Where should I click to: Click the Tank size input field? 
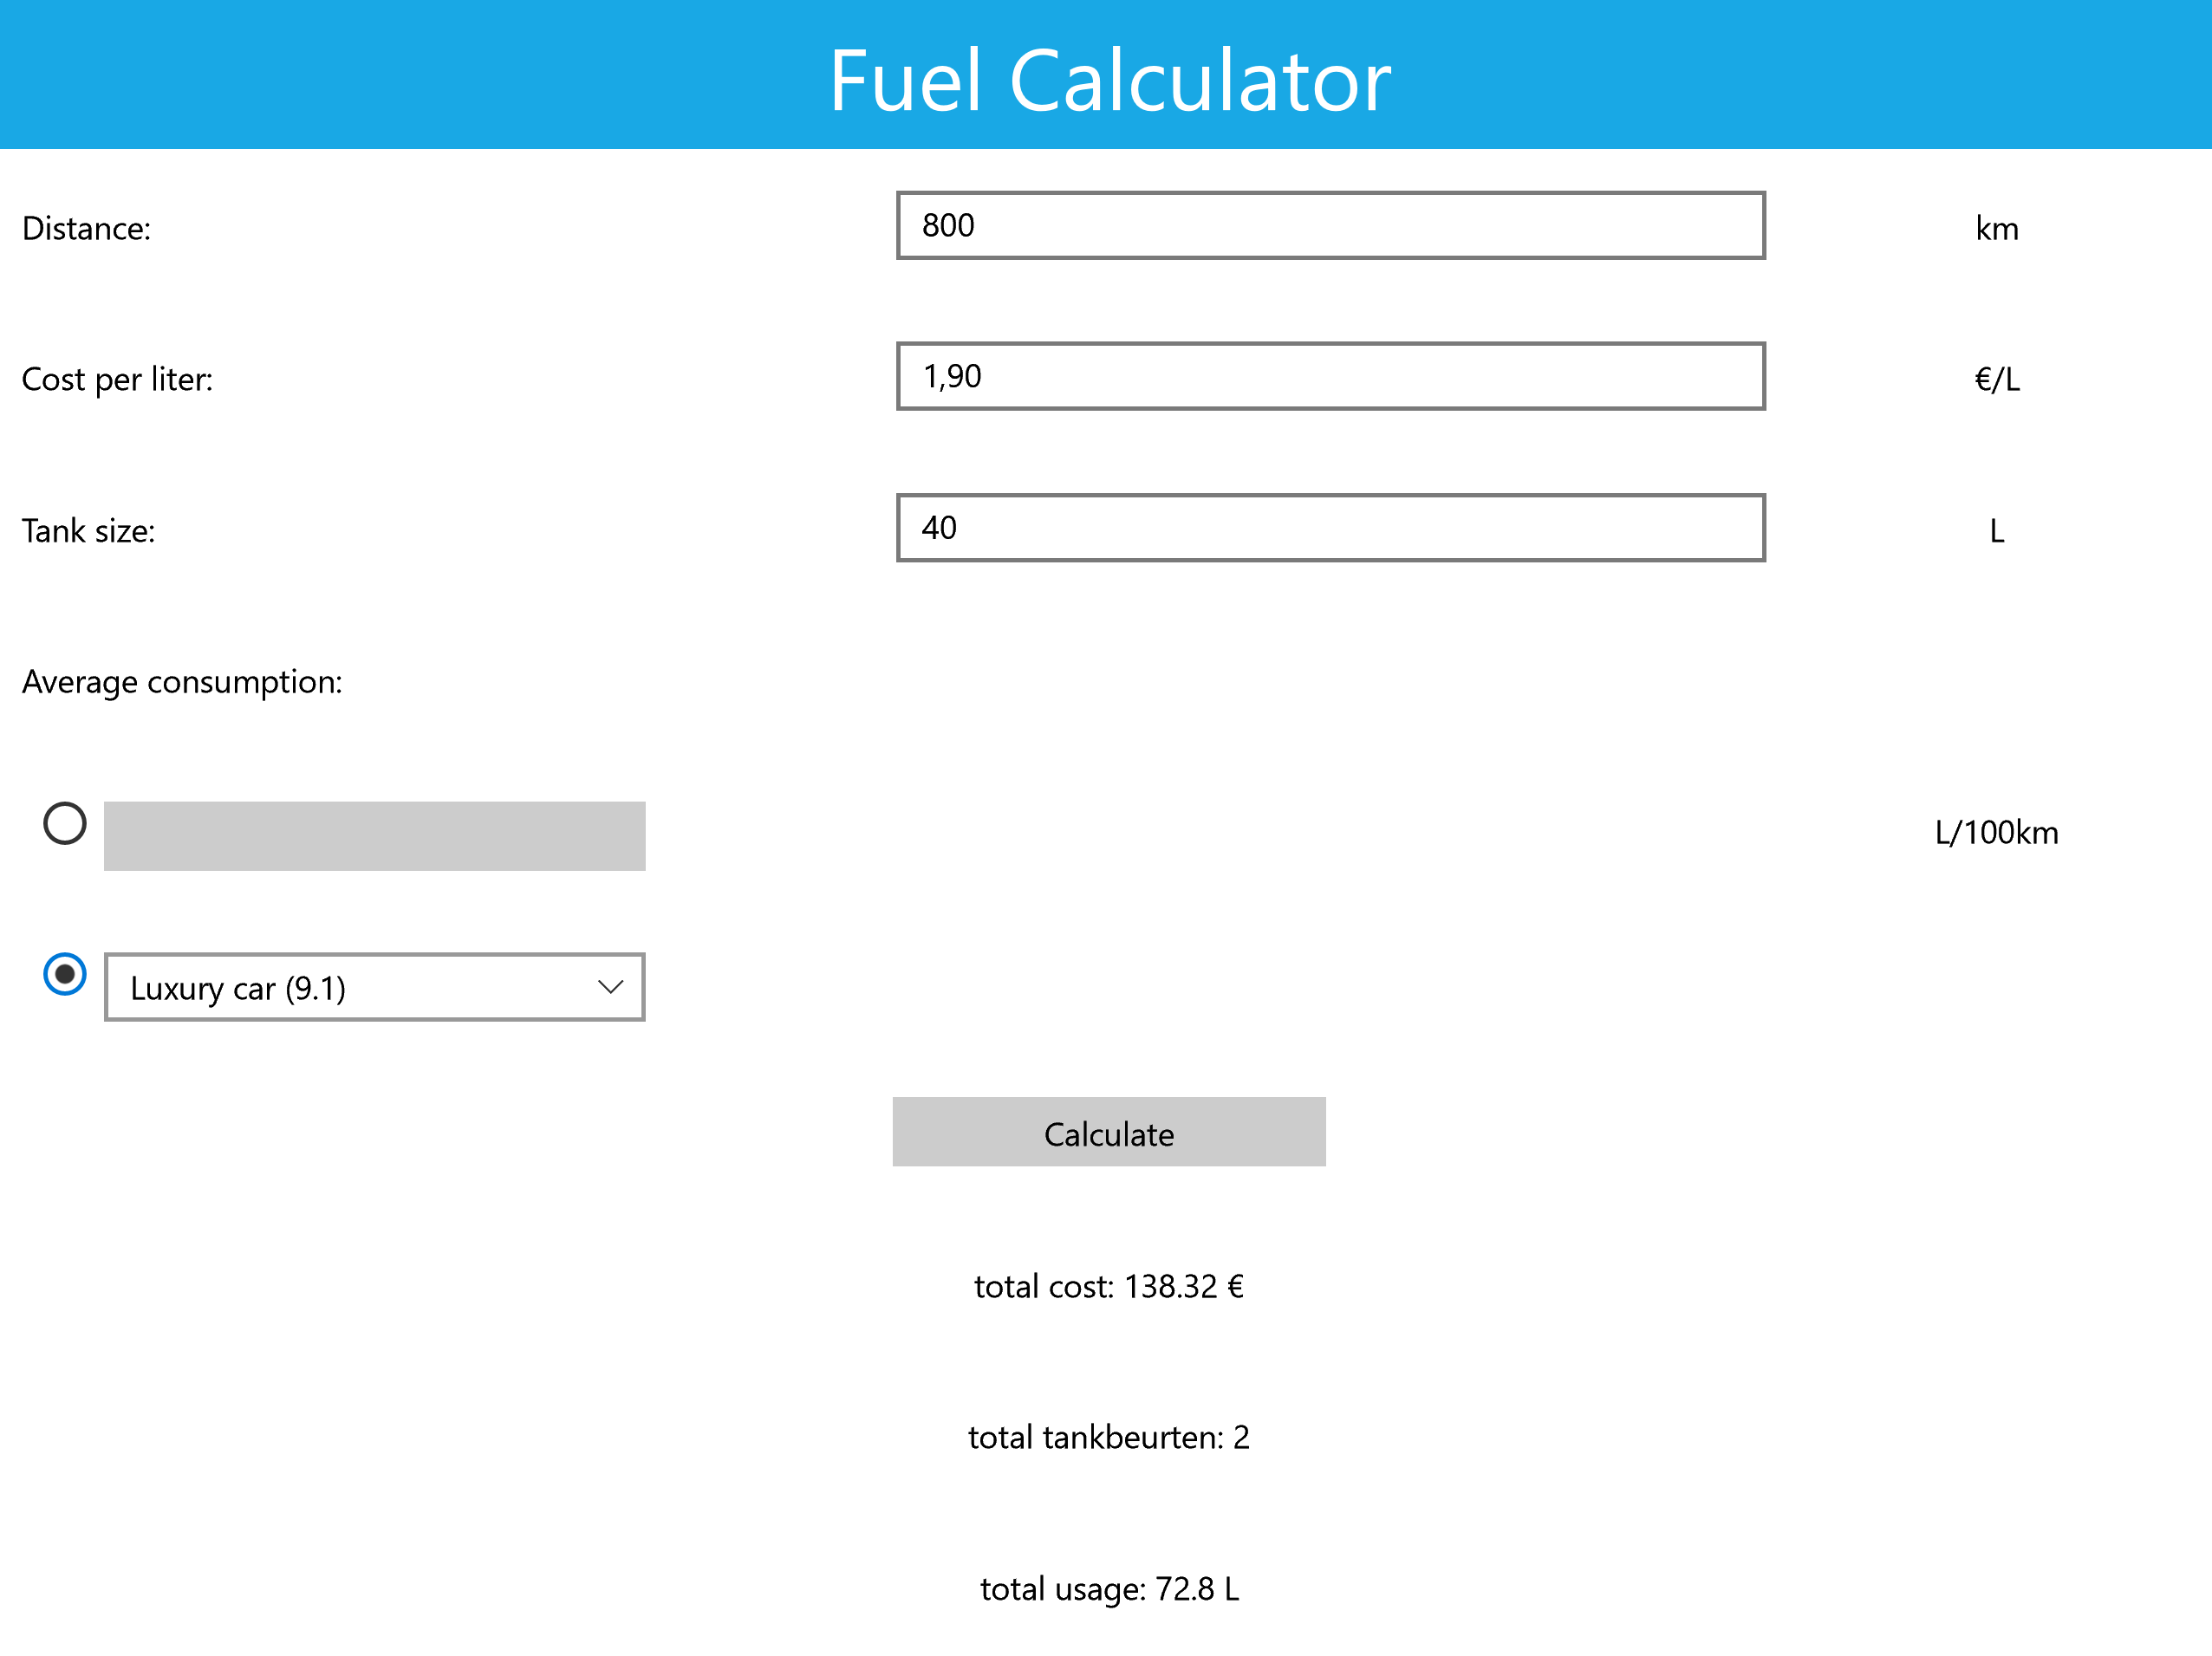coord(1330,528)
